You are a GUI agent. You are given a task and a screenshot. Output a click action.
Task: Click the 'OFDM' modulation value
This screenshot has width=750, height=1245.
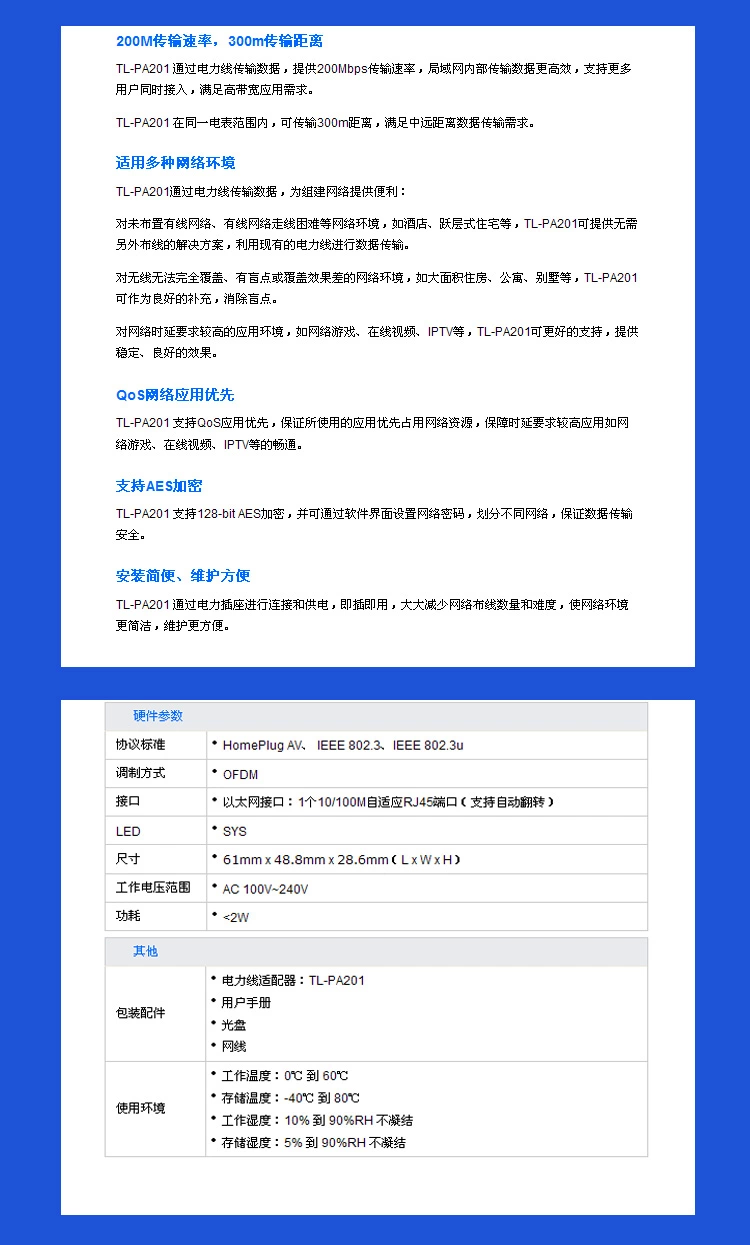tap(240, 774)
